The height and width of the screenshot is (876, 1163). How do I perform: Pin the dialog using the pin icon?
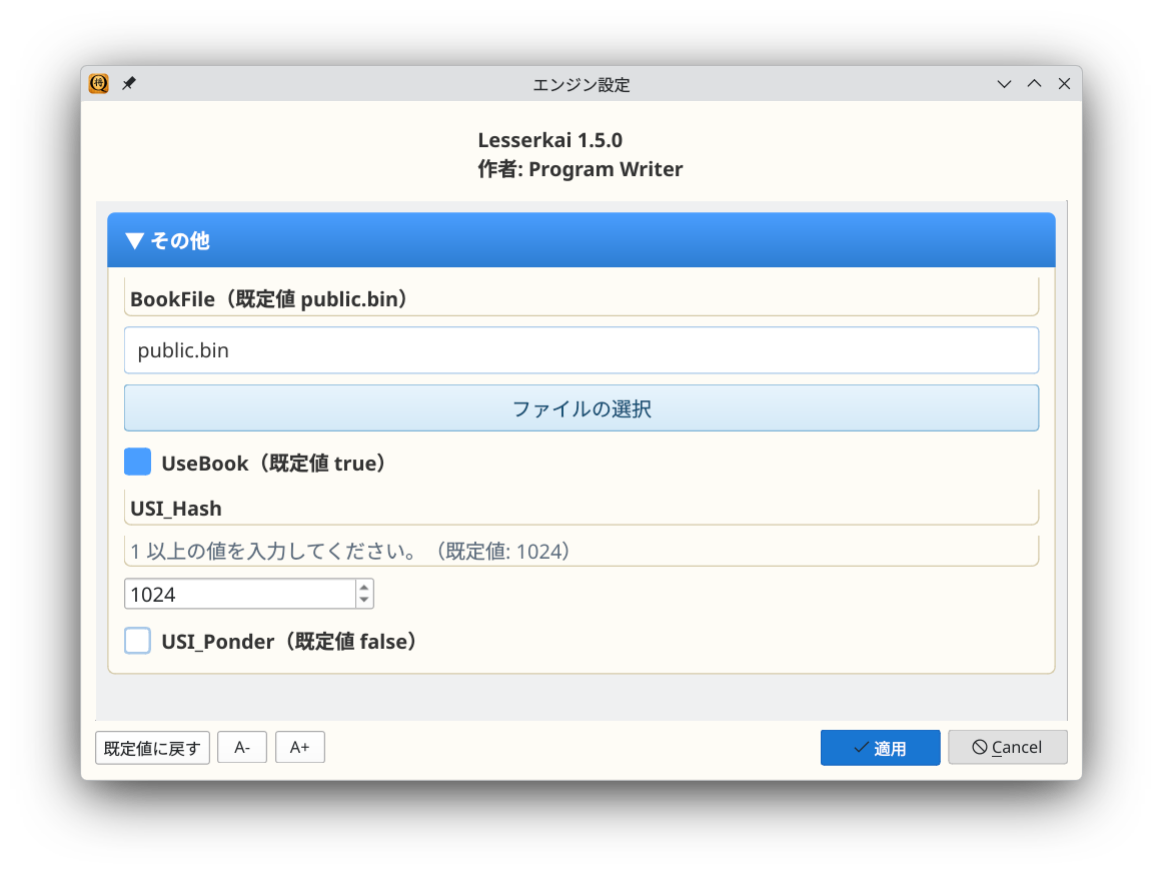(x=128, y=84)
